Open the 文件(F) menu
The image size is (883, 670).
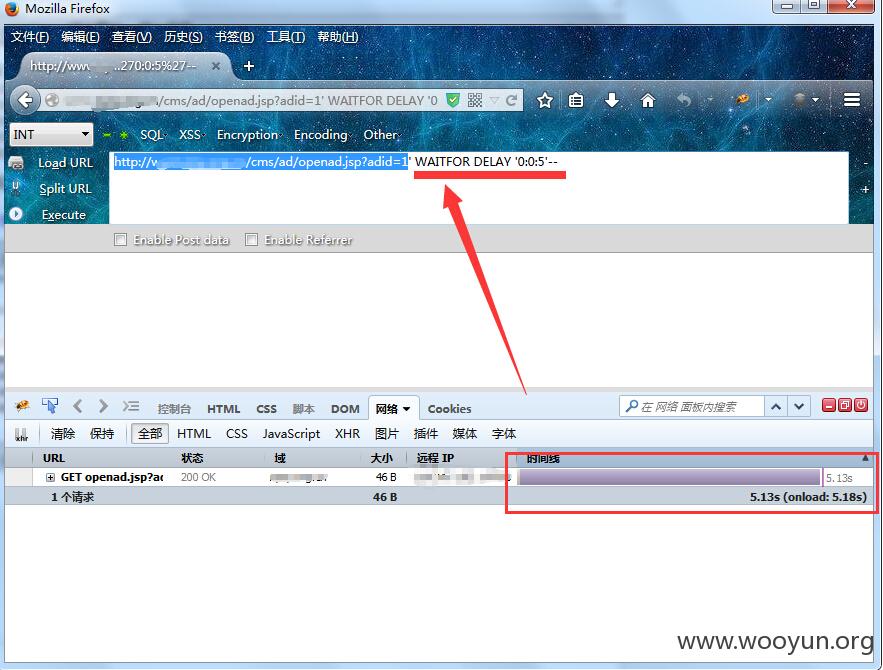(30, 37)
